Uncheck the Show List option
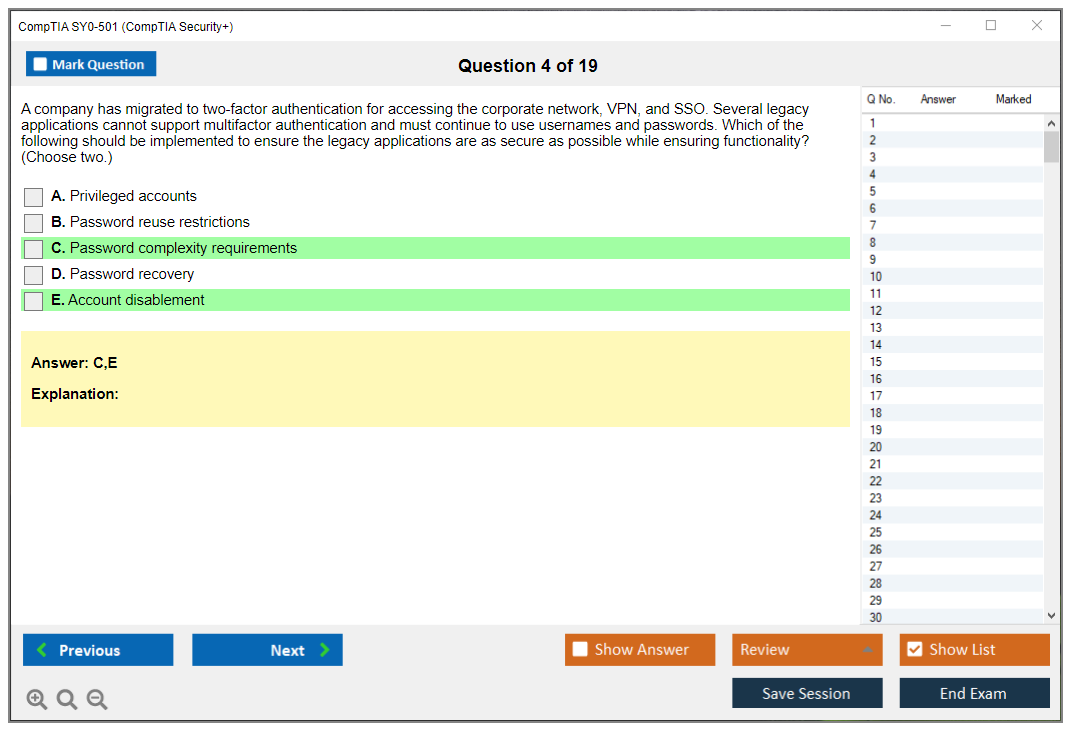Screen dimensions: 1075x735 coord(914,650)
